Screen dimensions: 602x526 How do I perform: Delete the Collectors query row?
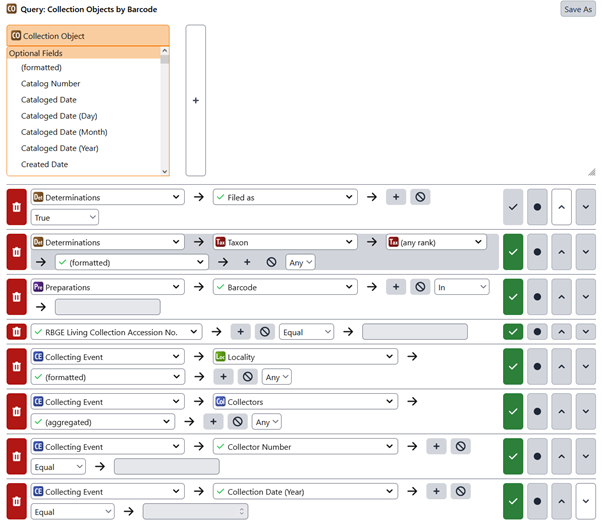(x=17, y=412)
